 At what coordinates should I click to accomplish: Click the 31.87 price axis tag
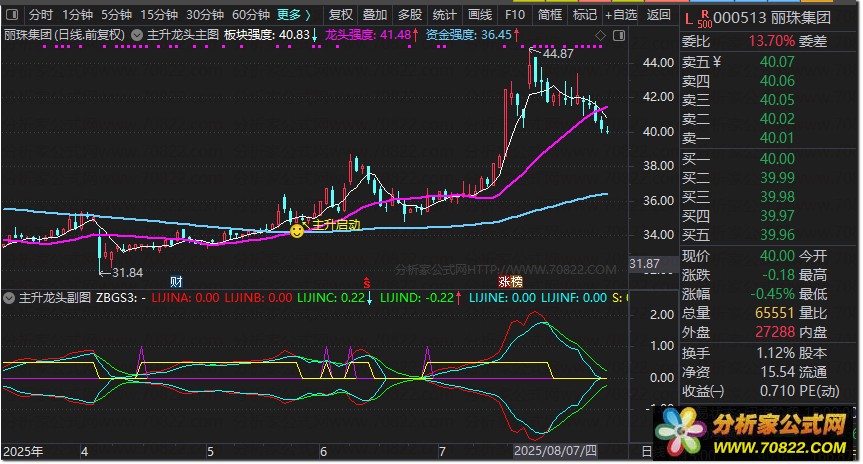point(644,264)
